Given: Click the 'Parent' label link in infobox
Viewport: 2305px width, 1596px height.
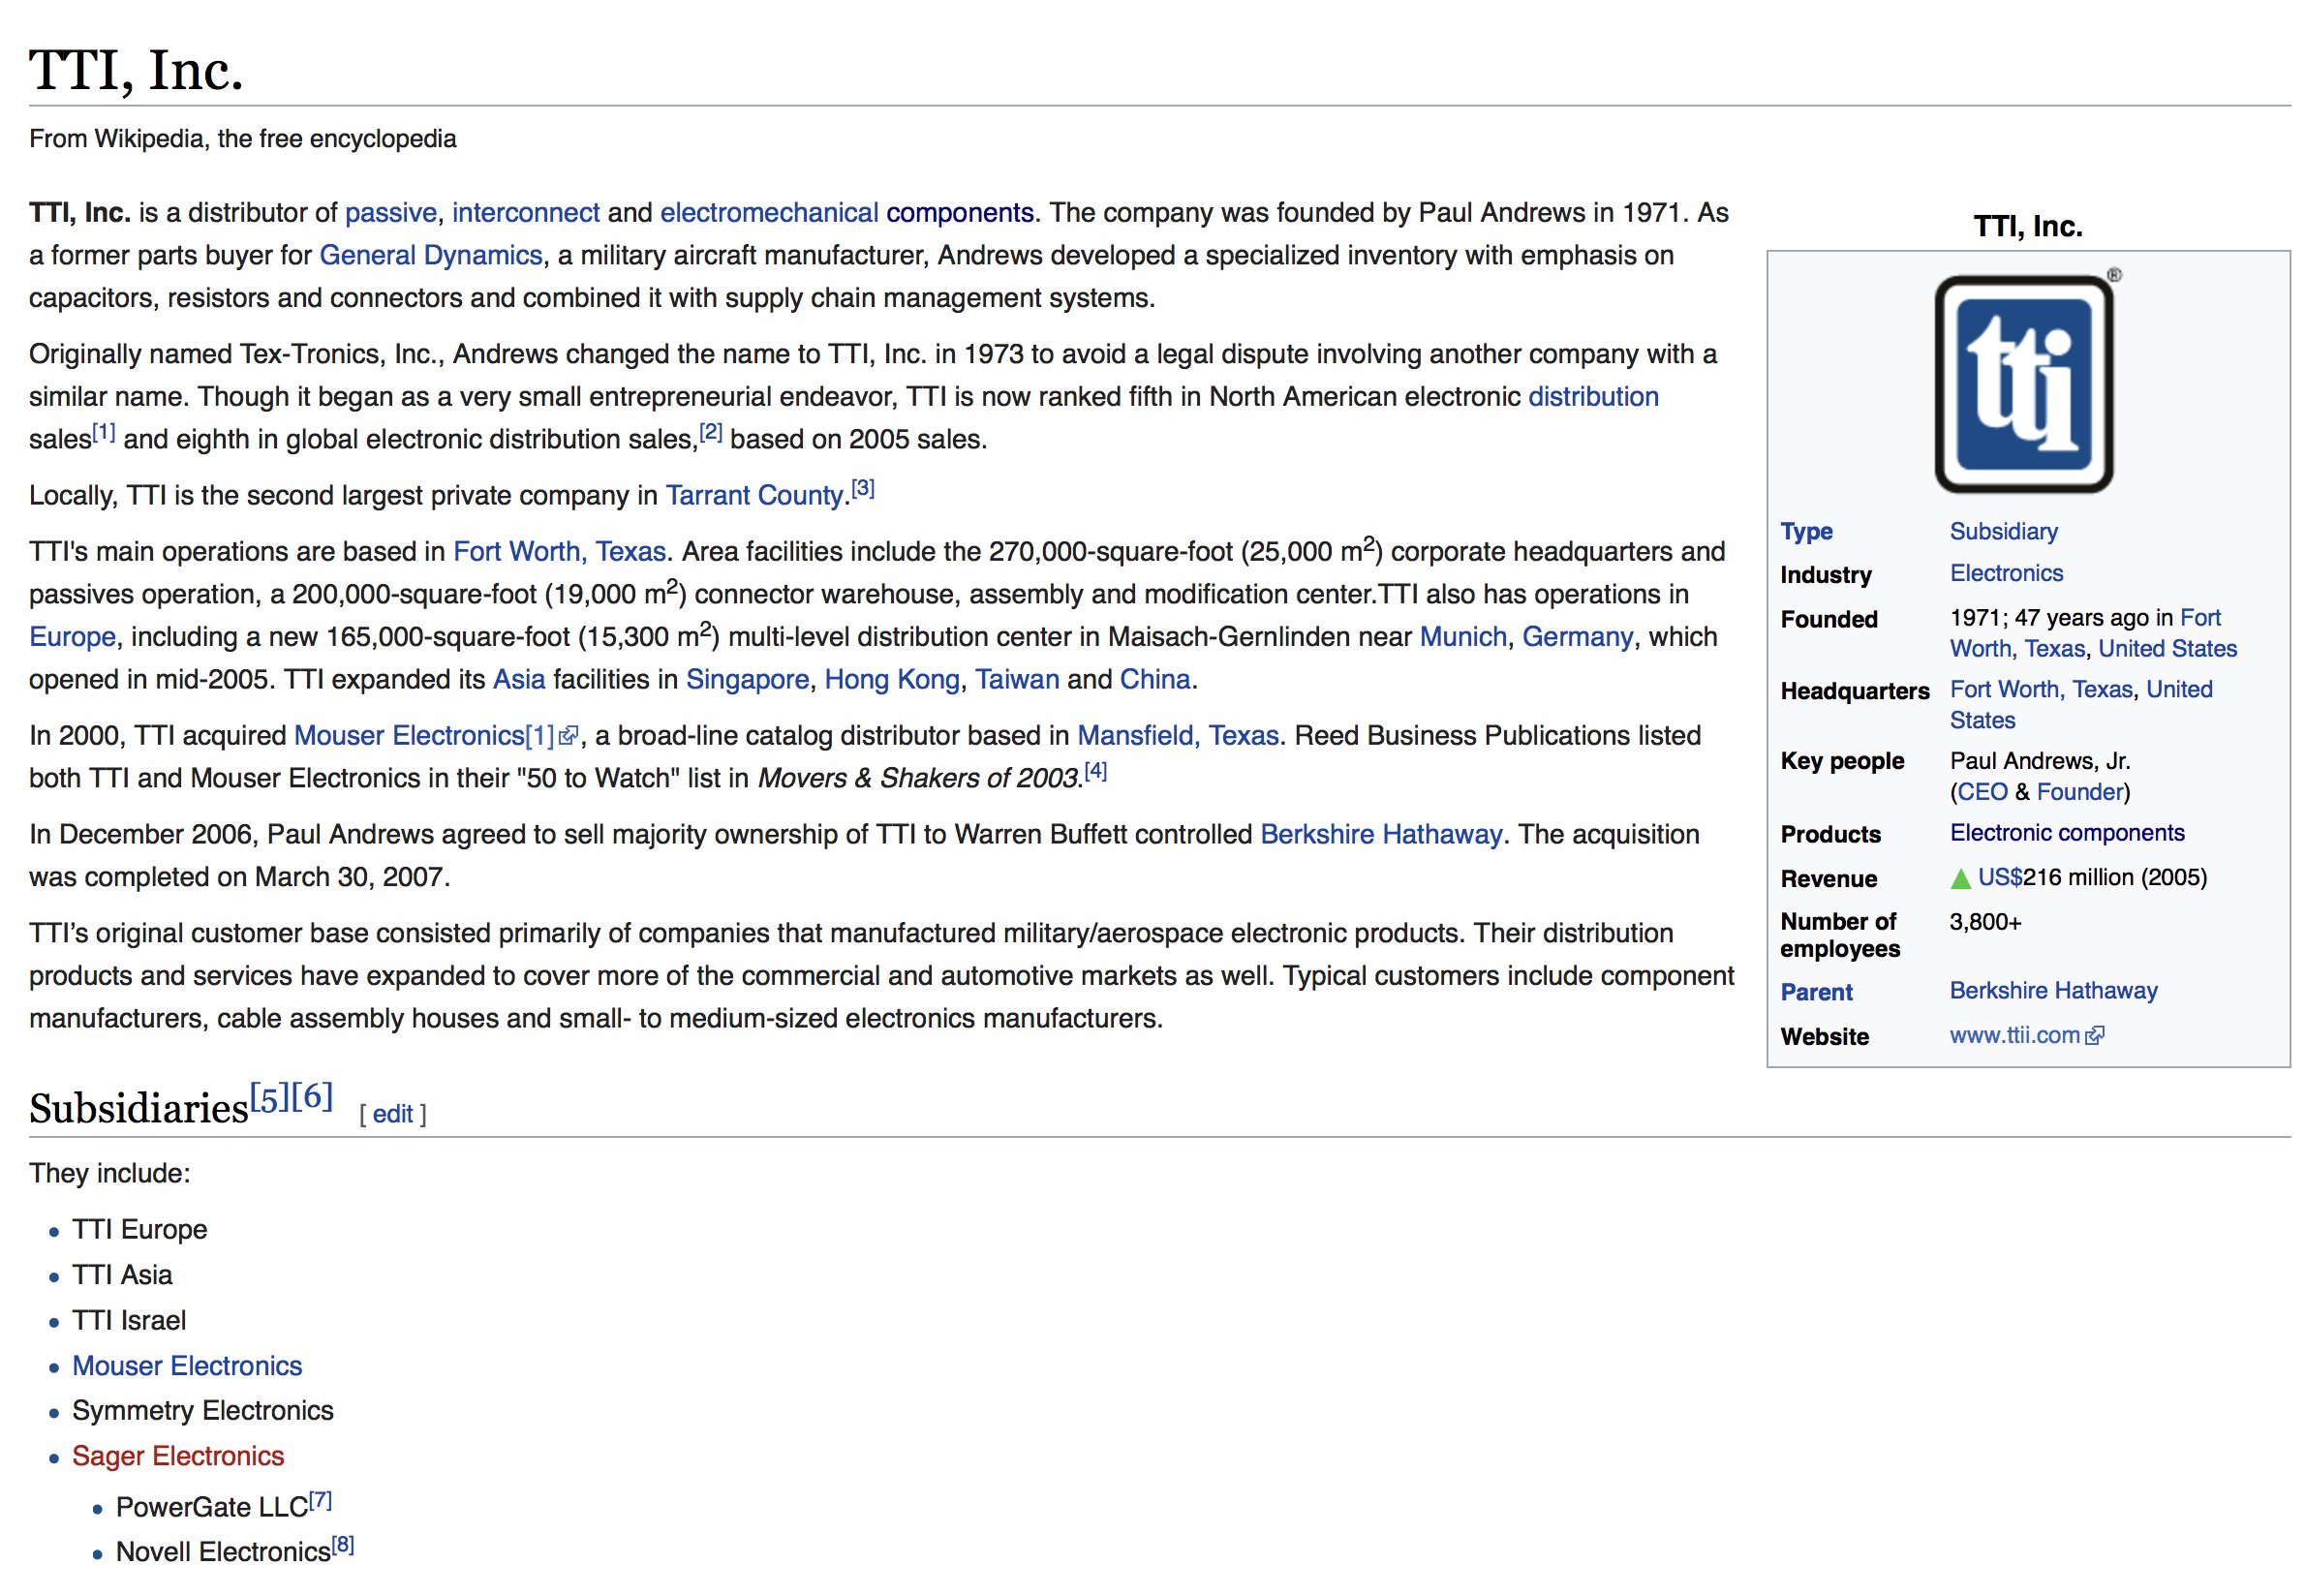Looking at the screenshot, I should tap(1816, 993).
